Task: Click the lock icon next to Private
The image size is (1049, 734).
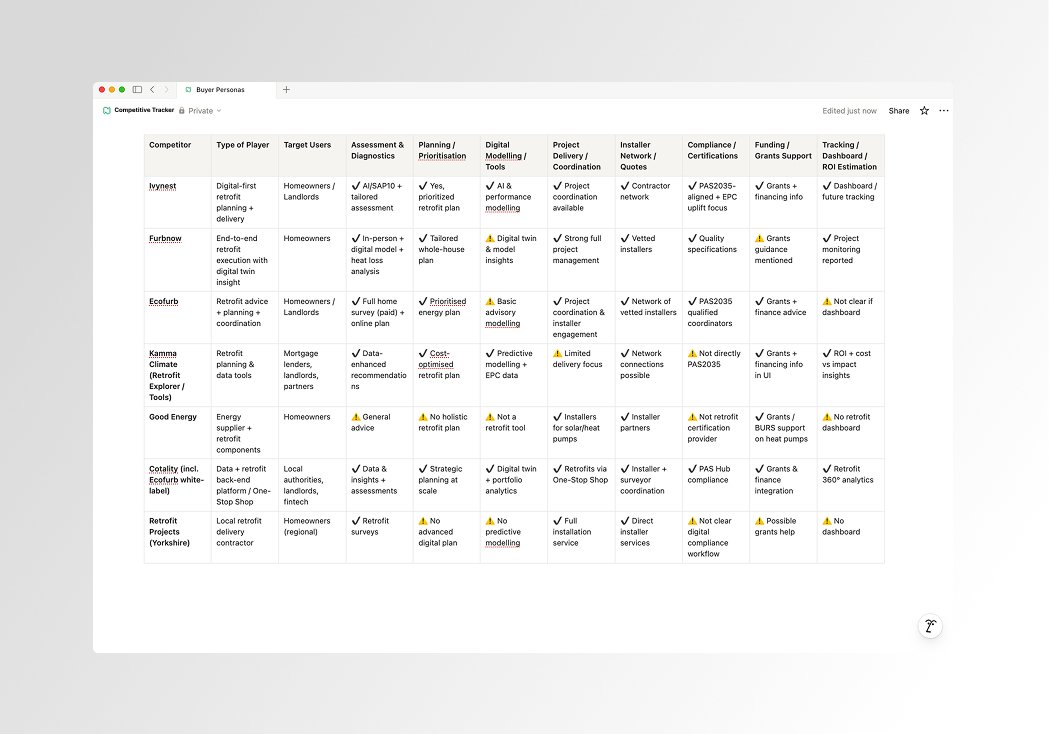Action: coord(182,110)
